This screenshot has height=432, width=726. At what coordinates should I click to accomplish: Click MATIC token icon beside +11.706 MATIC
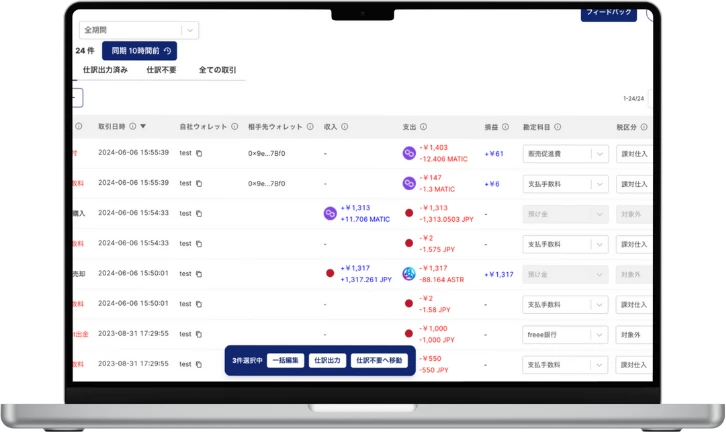(330, 213)
